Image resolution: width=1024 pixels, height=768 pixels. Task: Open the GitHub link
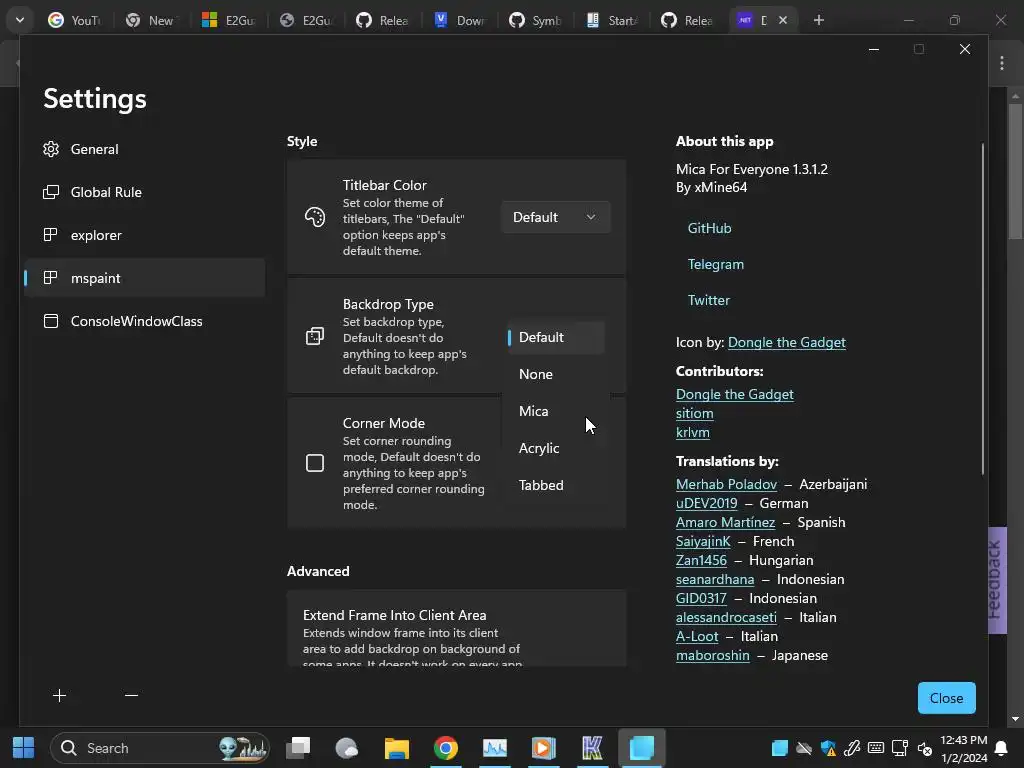[x=709, y=228]
